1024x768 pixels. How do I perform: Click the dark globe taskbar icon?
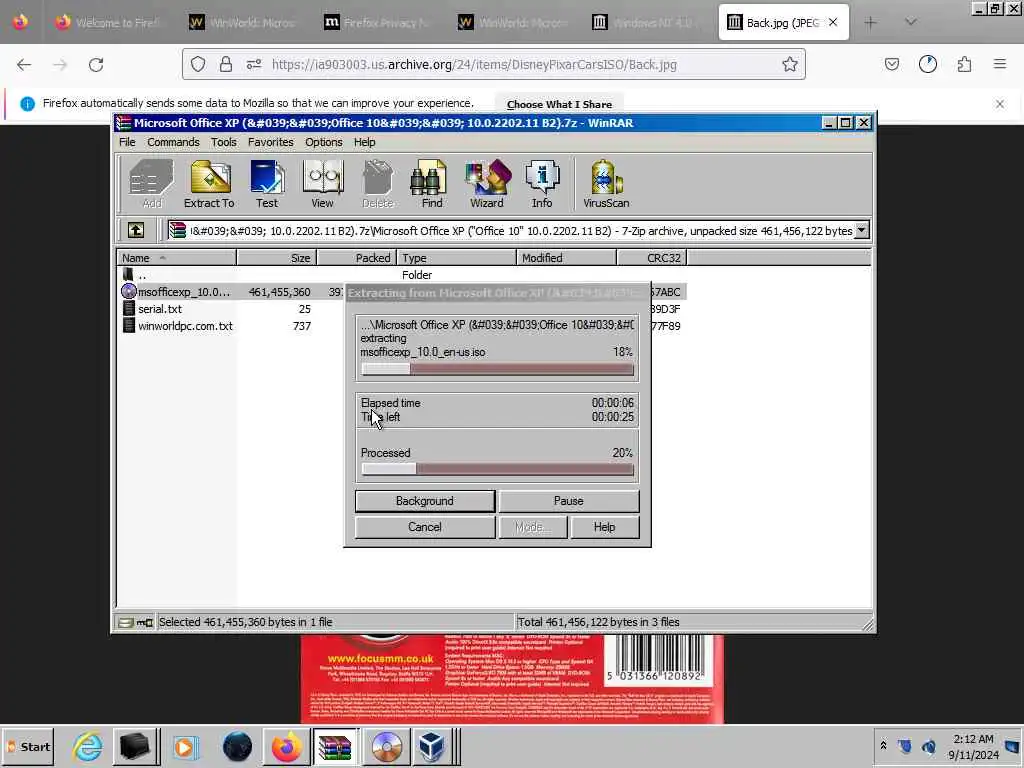point(237,746)
